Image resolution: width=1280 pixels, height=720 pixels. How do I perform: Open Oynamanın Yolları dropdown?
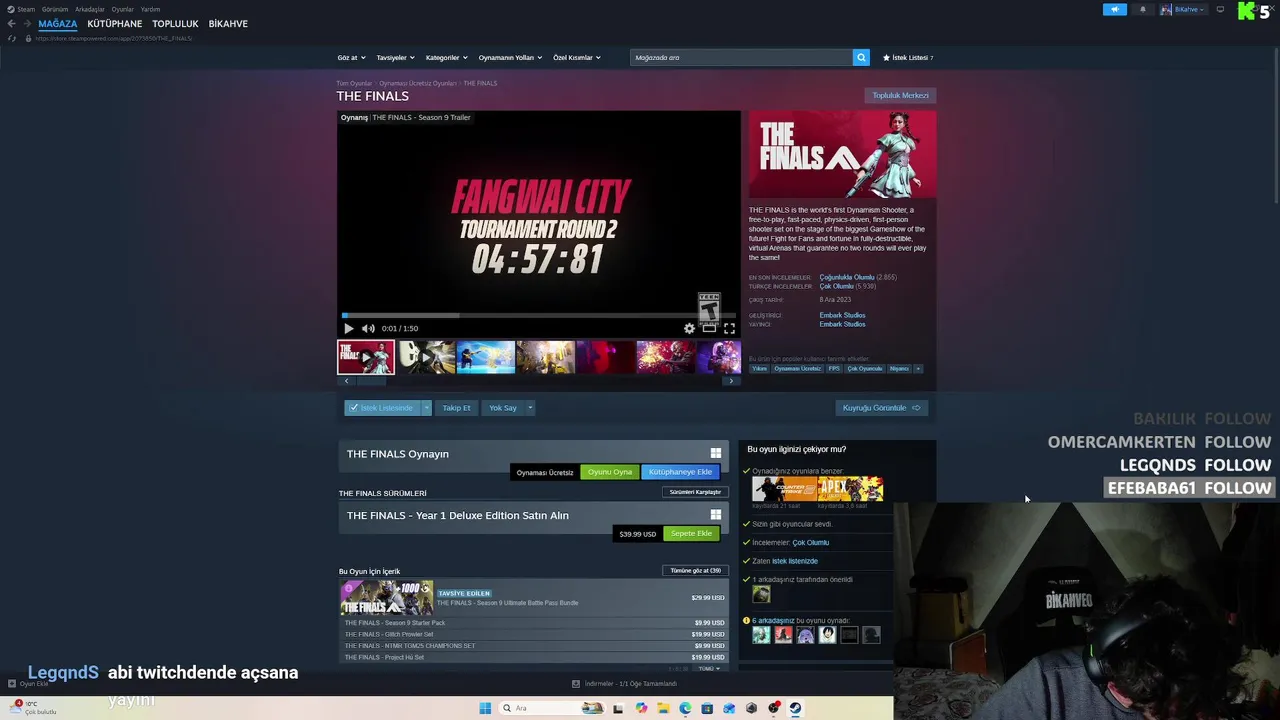tap(510, 58)
